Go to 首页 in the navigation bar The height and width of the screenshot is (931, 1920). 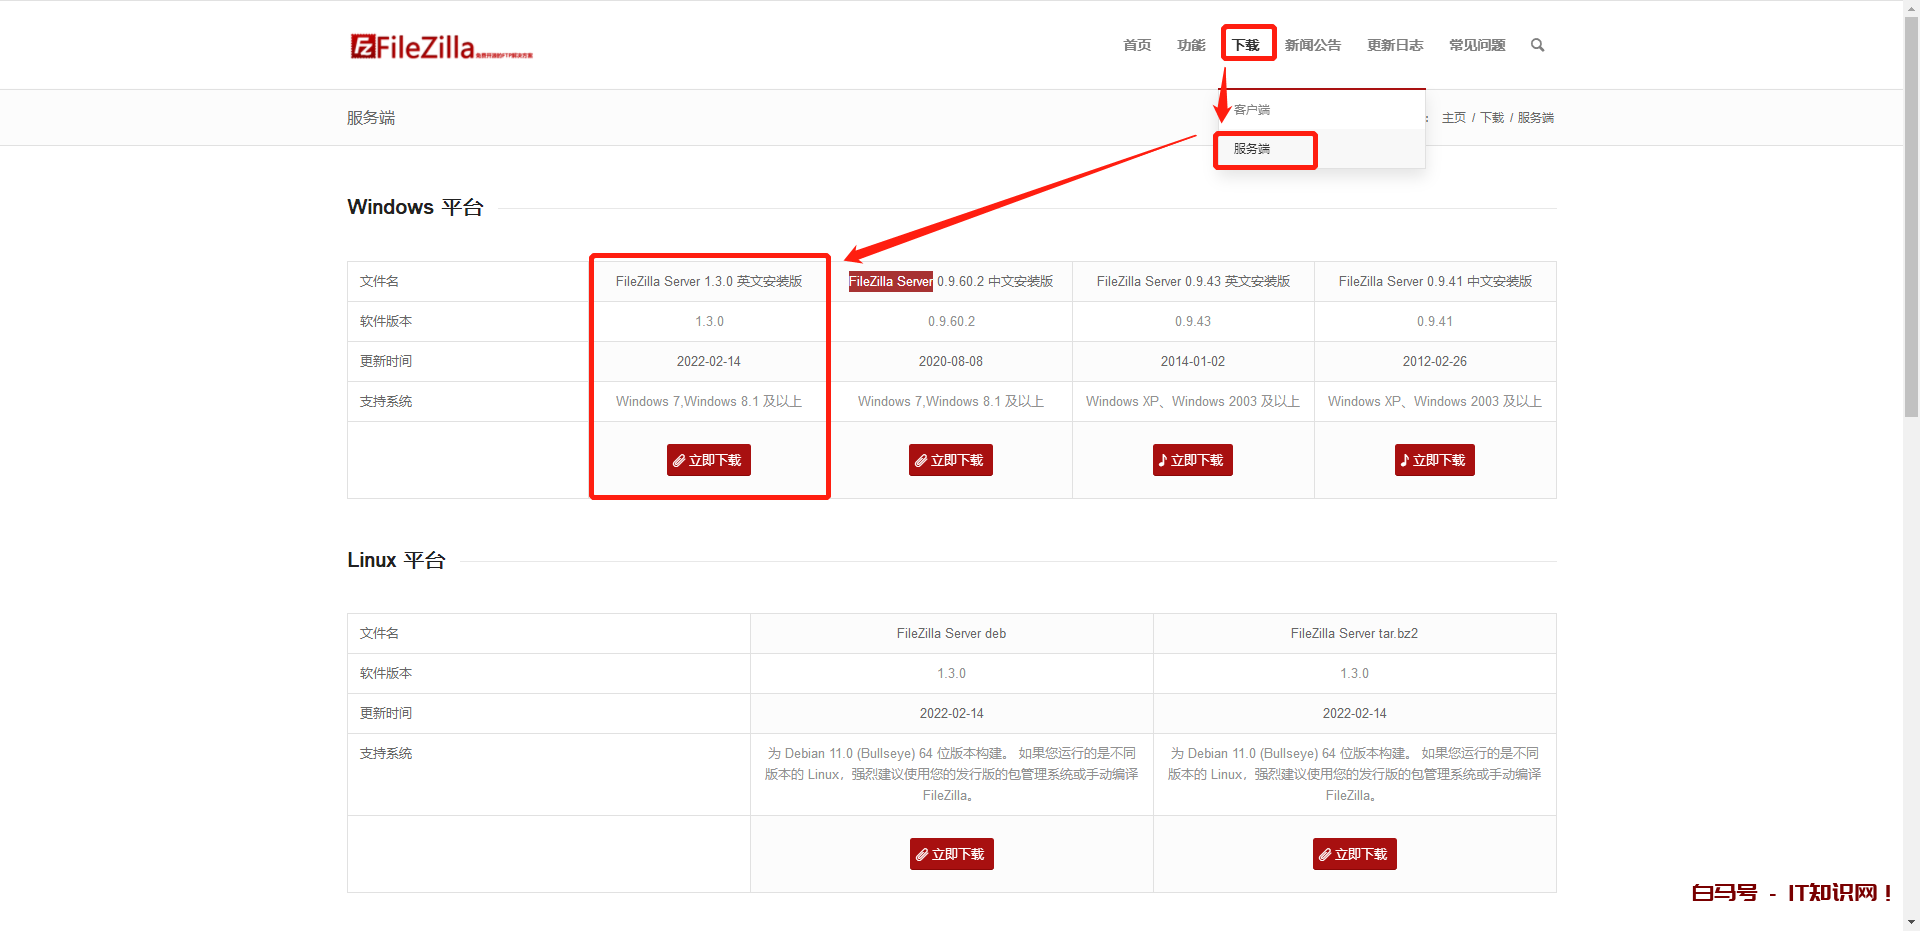click(x=1137, y=45)
